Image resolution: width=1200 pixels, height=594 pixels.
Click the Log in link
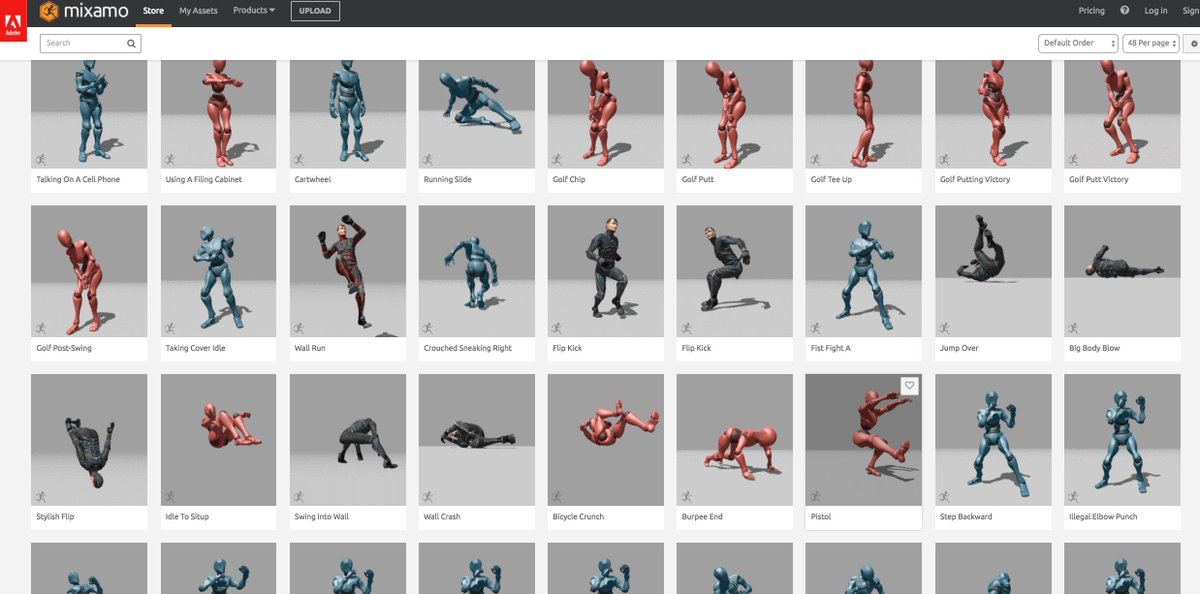[x=1156, y=11]
